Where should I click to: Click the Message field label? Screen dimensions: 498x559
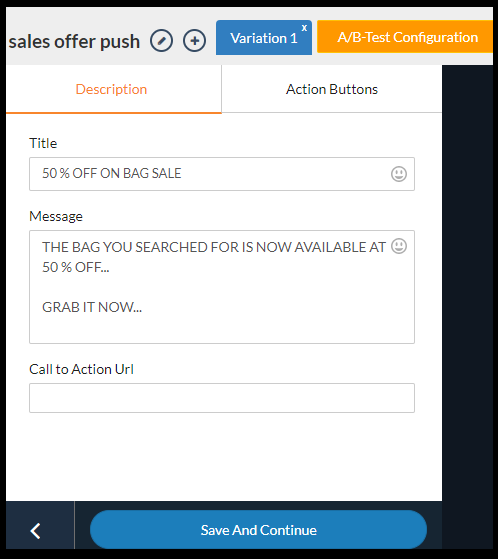click(x=56, y=216)
